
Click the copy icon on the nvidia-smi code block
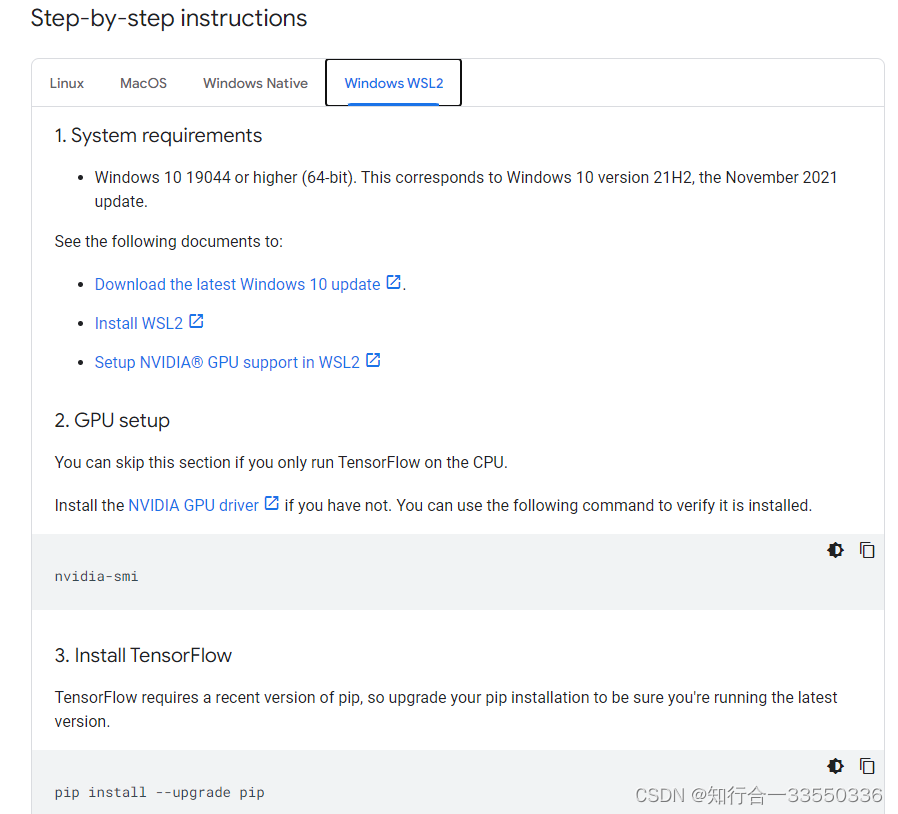pos(867,550)
